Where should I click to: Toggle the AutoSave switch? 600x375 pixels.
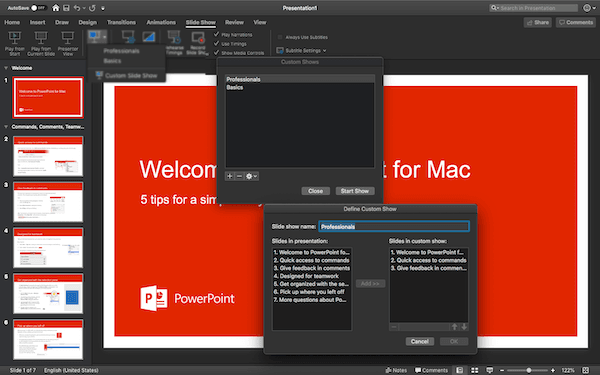click(38, 8)
